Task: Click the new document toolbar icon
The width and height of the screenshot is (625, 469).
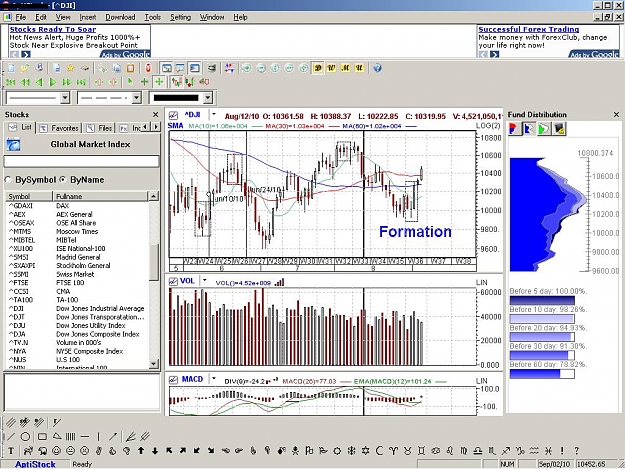Action: pyautogui.click(x=11, y=68)
